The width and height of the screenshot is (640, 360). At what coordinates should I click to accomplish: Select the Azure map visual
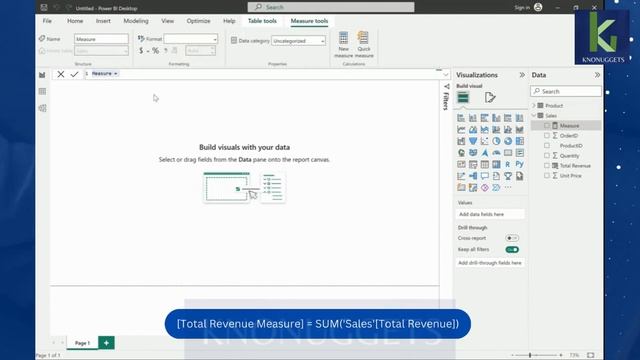(x=484, y=153)
